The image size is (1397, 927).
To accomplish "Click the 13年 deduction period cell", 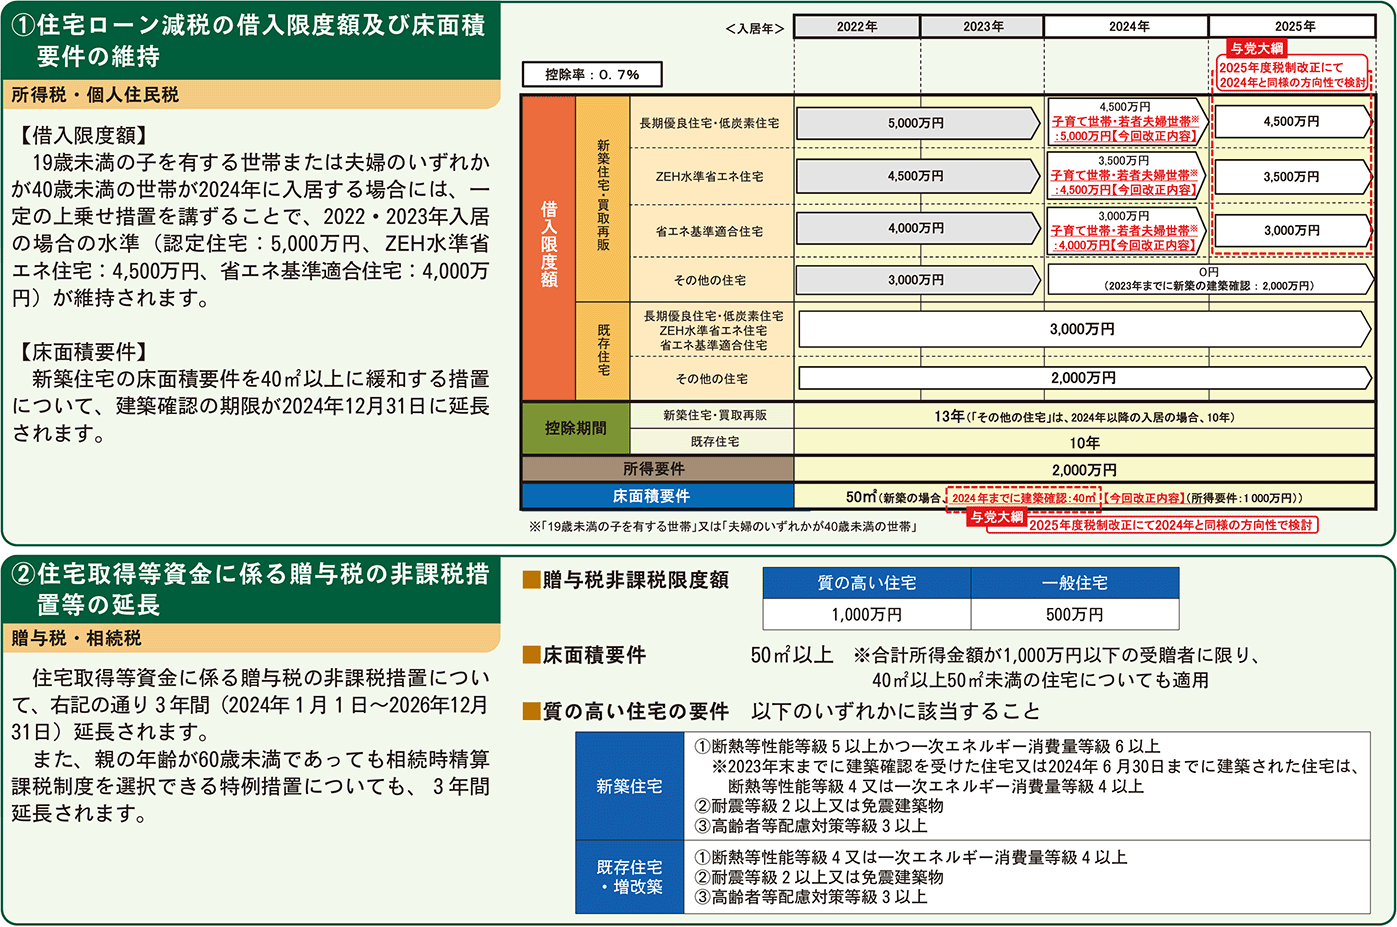I will click(x=1084, y=416).
